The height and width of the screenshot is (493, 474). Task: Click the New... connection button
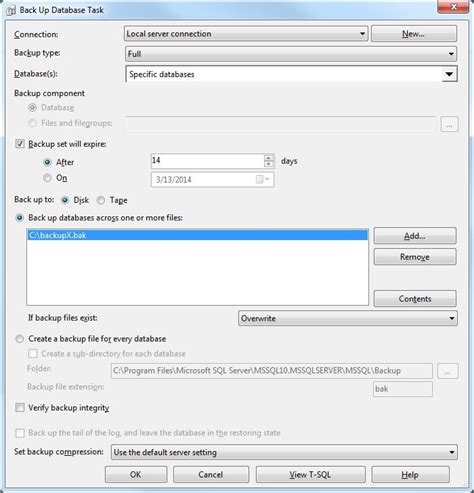point(414,34)
